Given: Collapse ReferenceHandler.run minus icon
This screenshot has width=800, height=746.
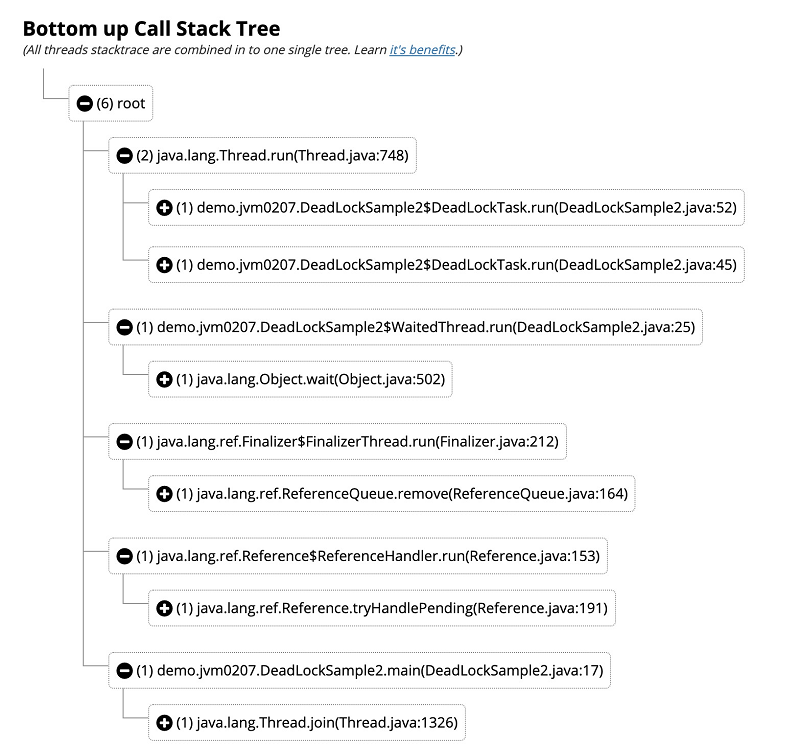Looking at the screenshot, I should point(125,555).
